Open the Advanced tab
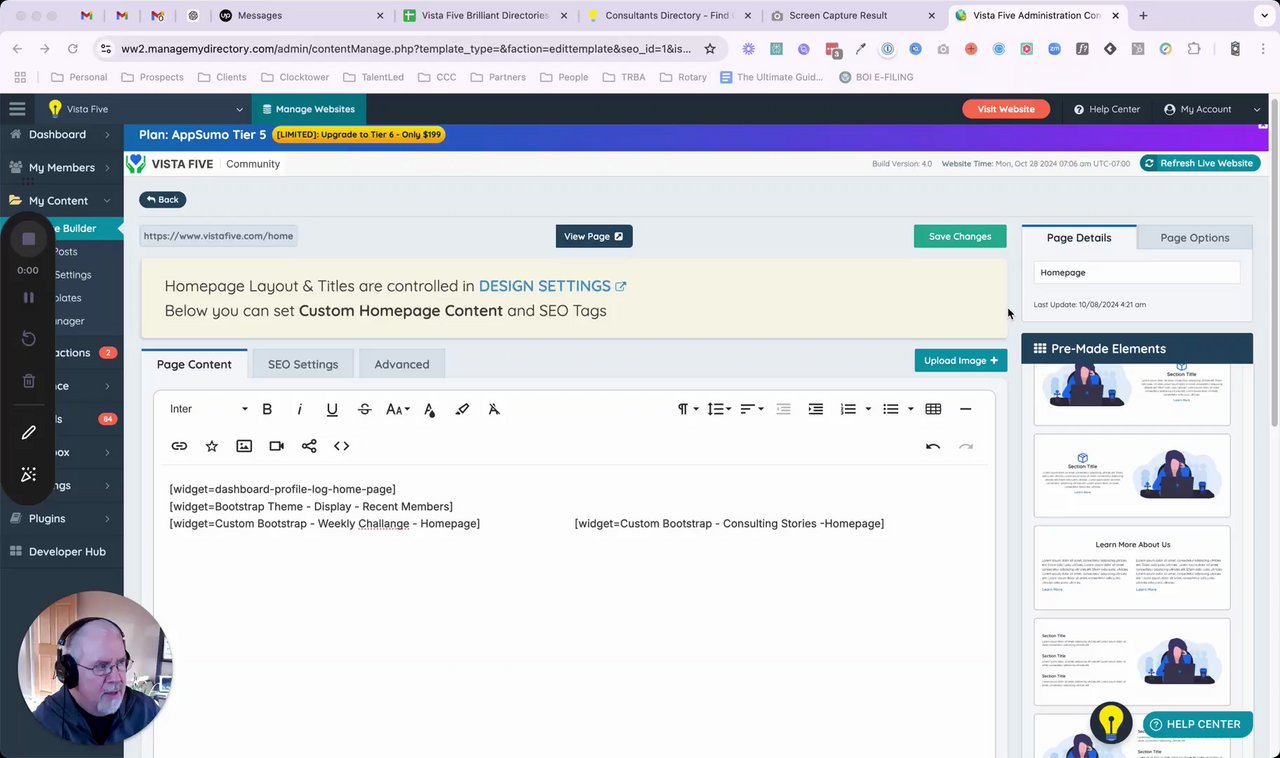 point(402,364)
